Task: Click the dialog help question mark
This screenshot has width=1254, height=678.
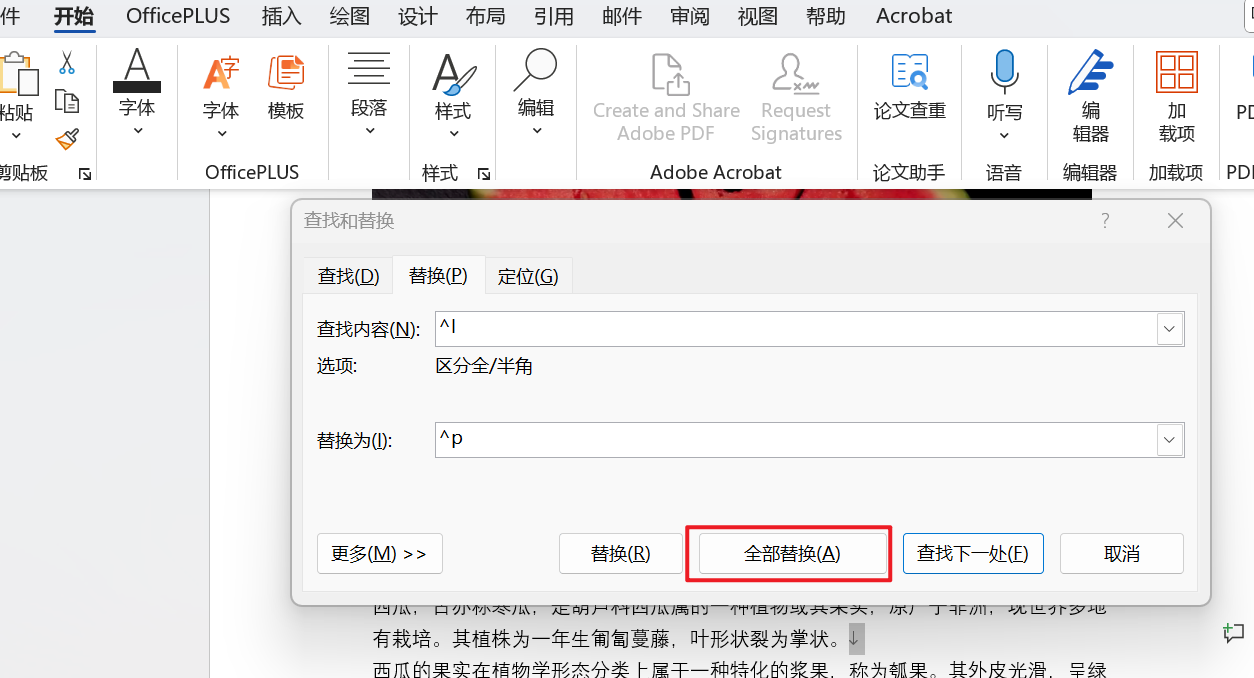Action: pos(1105,221)
